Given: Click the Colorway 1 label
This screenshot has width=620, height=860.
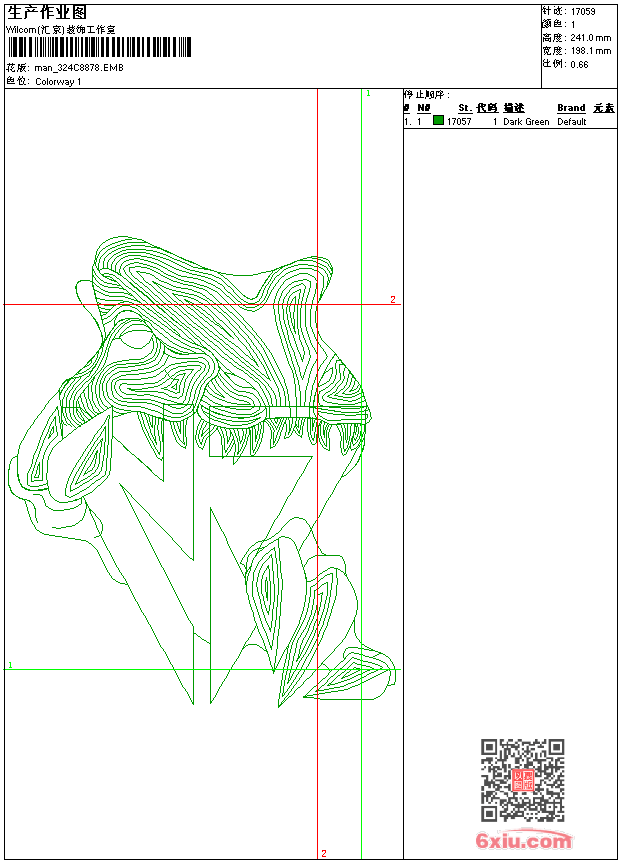Looking at the screenshot, I should point(58,81).
